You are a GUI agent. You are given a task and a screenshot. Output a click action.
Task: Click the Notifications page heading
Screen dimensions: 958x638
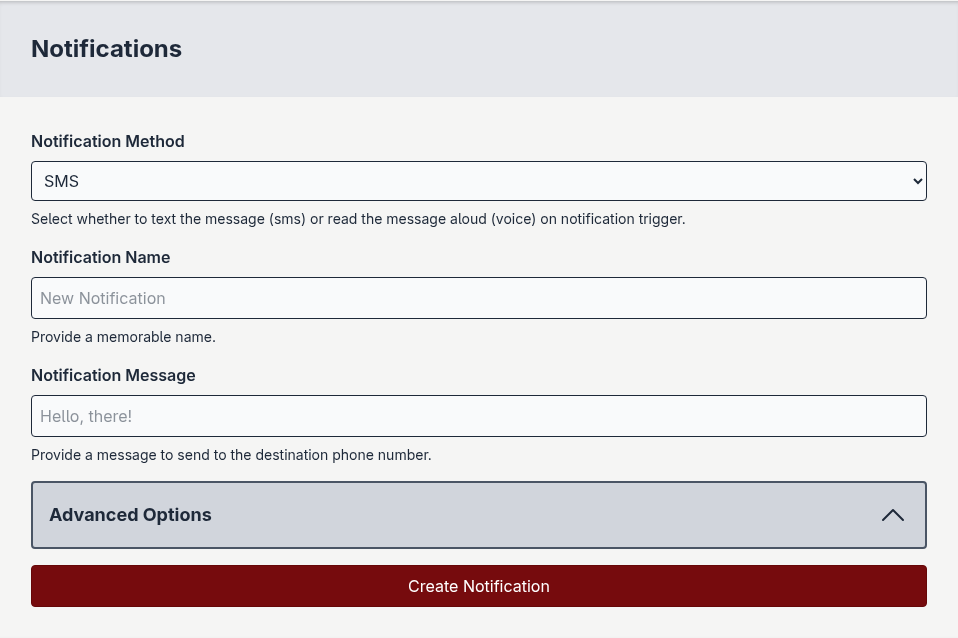coord(106,48)
